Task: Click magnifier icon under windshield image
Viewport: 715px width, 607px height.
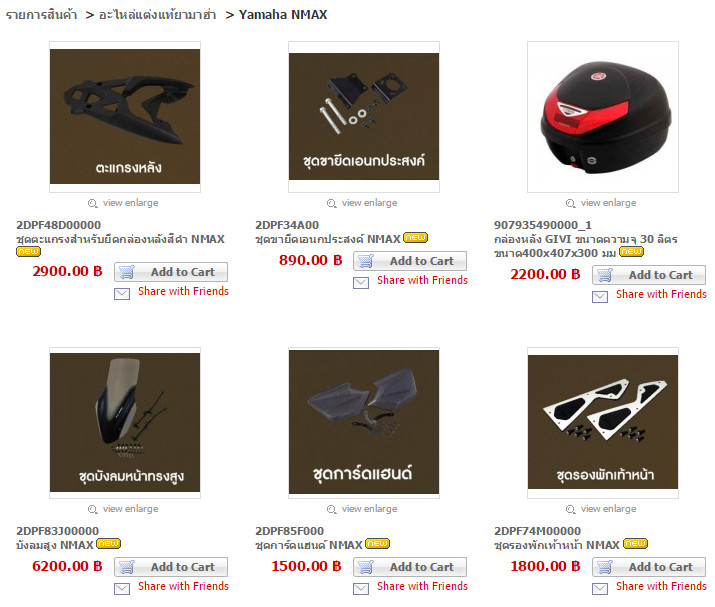Action: pyautogui.click(x=93, y=509)
